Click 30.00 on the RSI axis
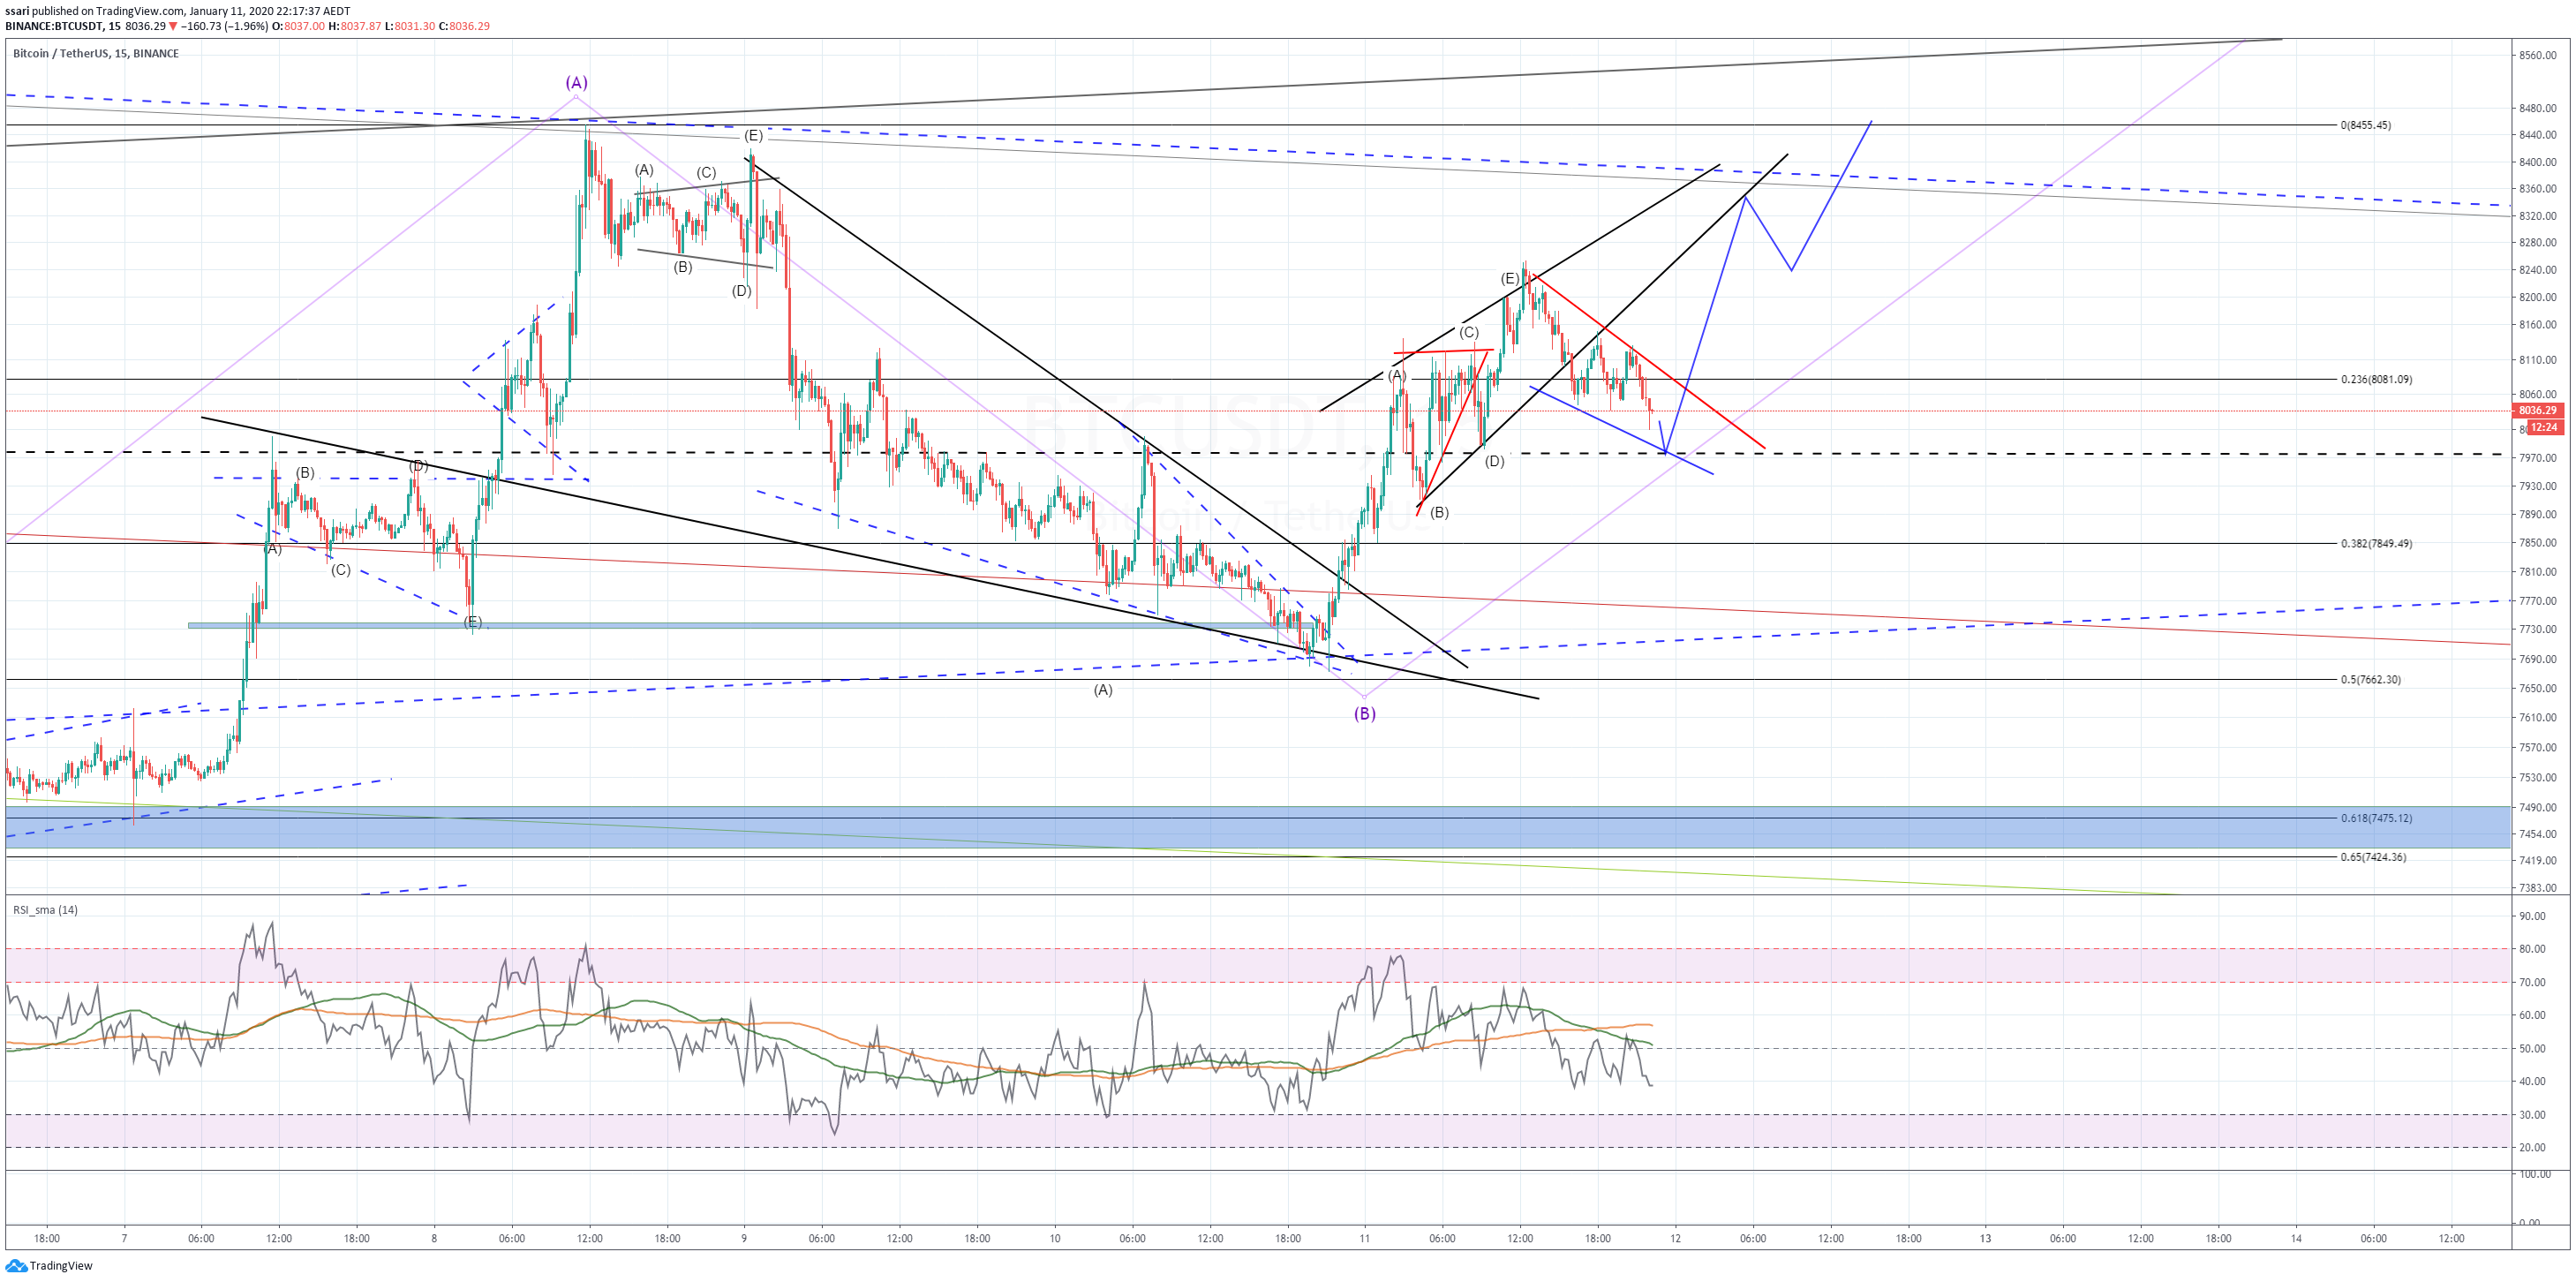 point(2533,1115)
